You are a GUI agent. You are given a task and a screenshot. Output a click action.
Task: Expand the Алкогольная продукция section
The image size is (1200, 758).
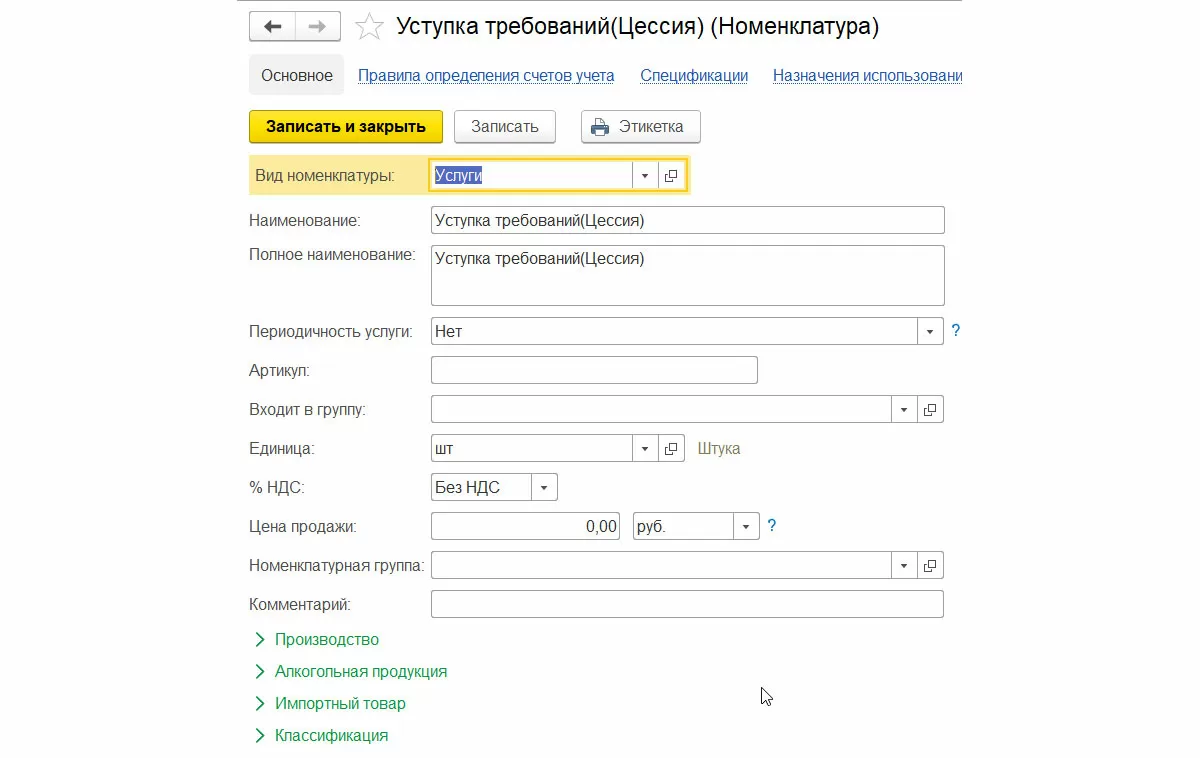351,672
